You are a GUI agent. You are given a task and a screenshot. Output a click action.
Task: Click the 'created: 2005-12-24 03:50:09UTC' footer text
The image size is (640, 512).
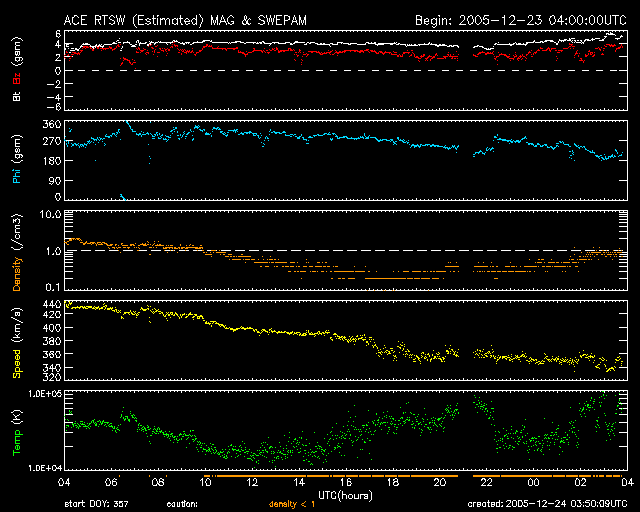[547, 504]
